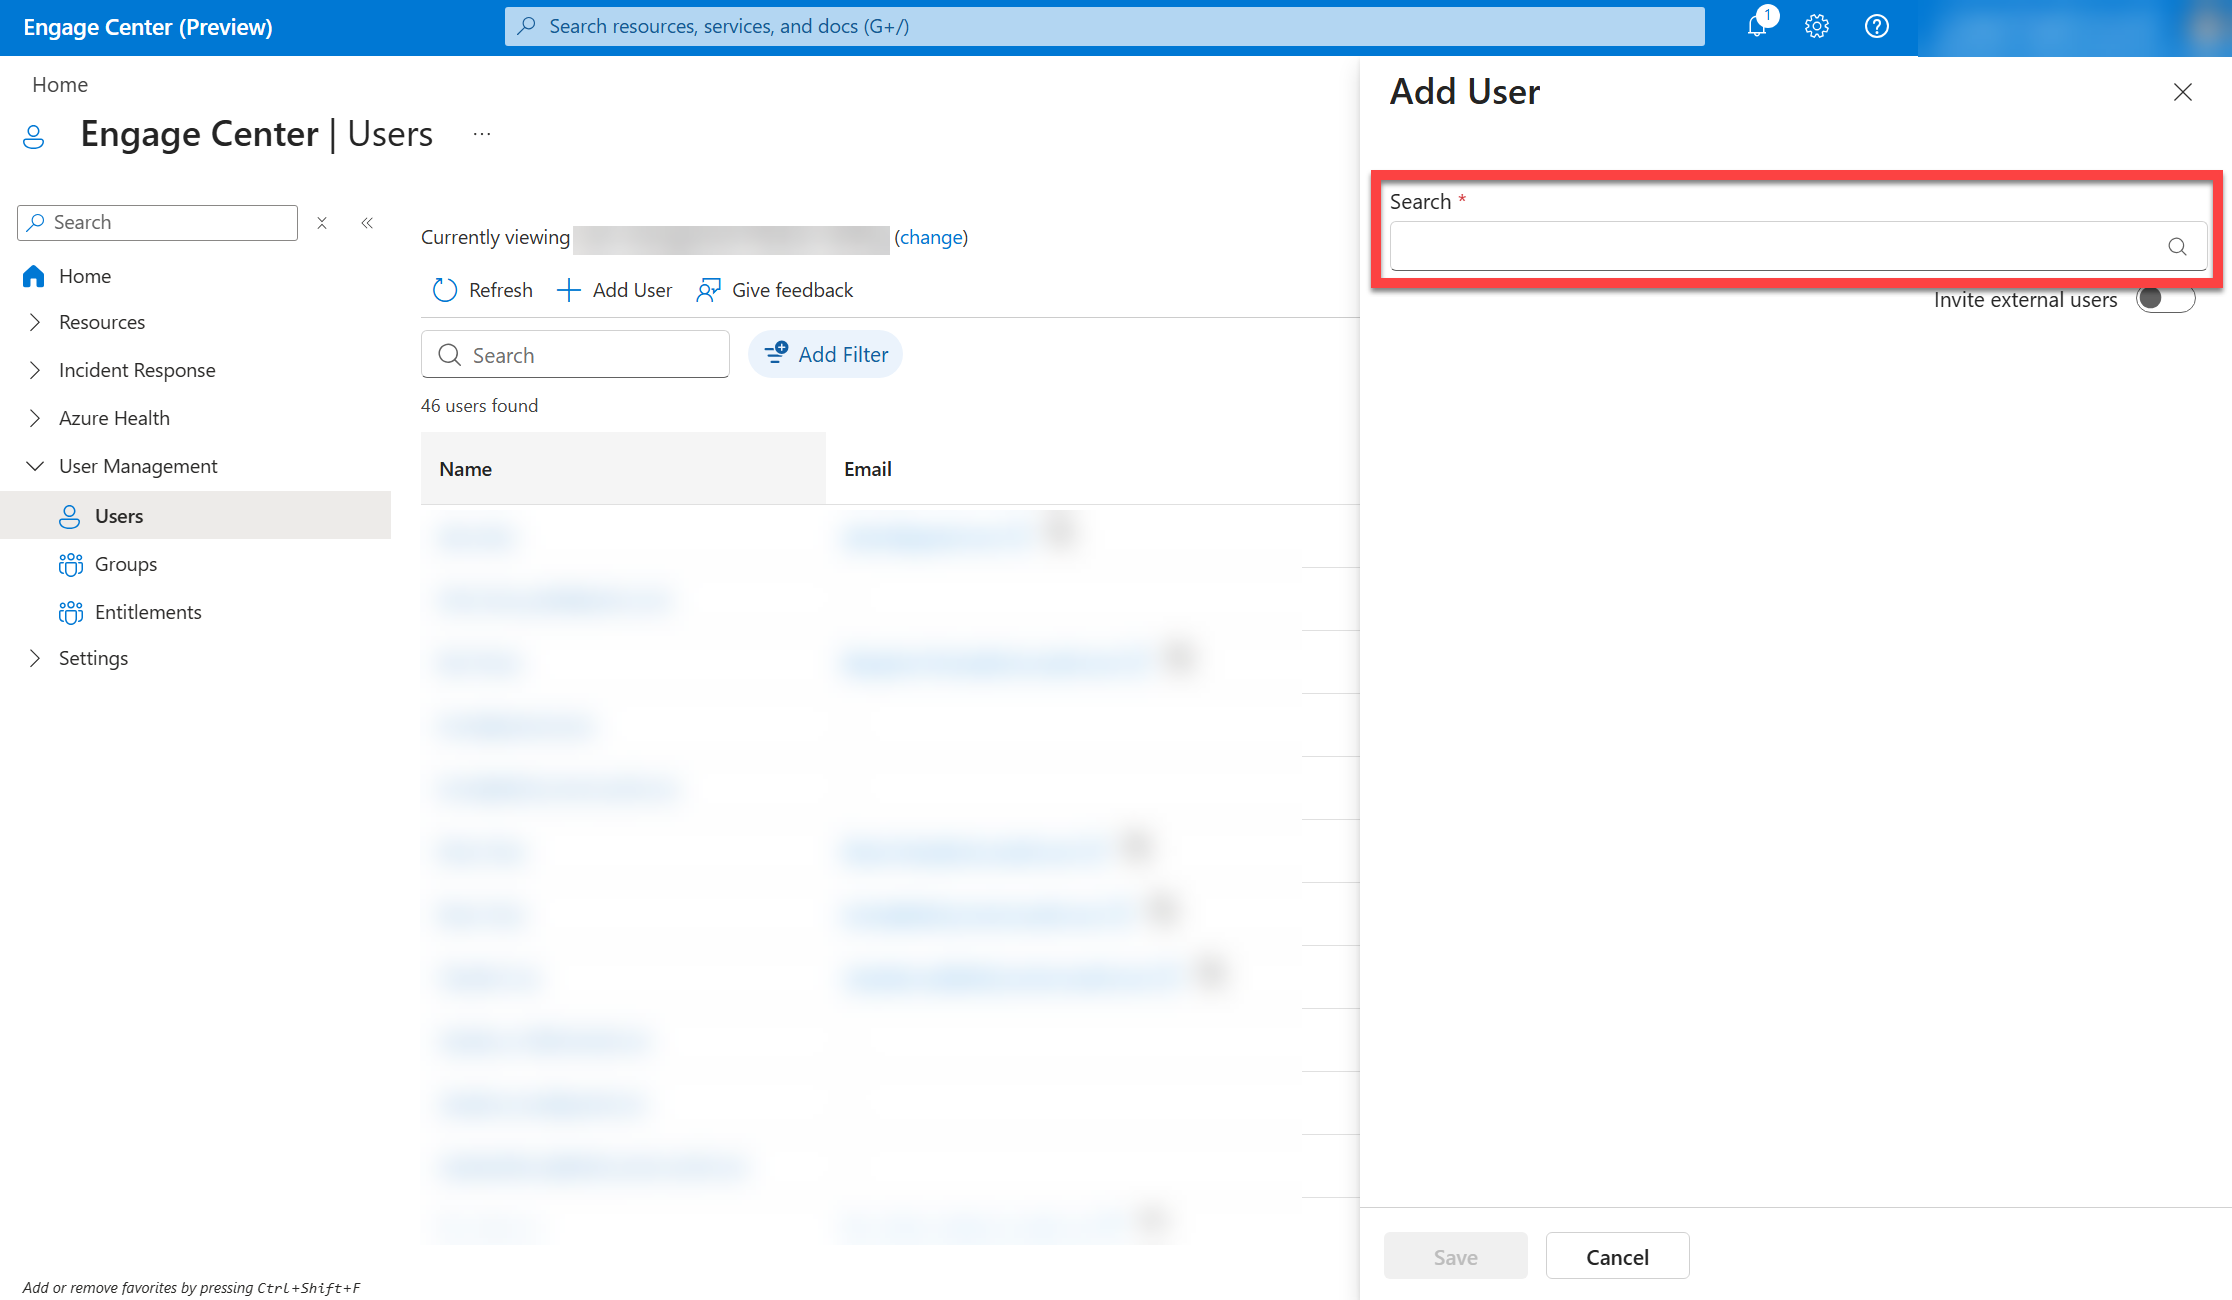Click the Home house icon in sidebar
Image resolution: width=2232 pixels, height=1300 pixels.
click(34, 276)
